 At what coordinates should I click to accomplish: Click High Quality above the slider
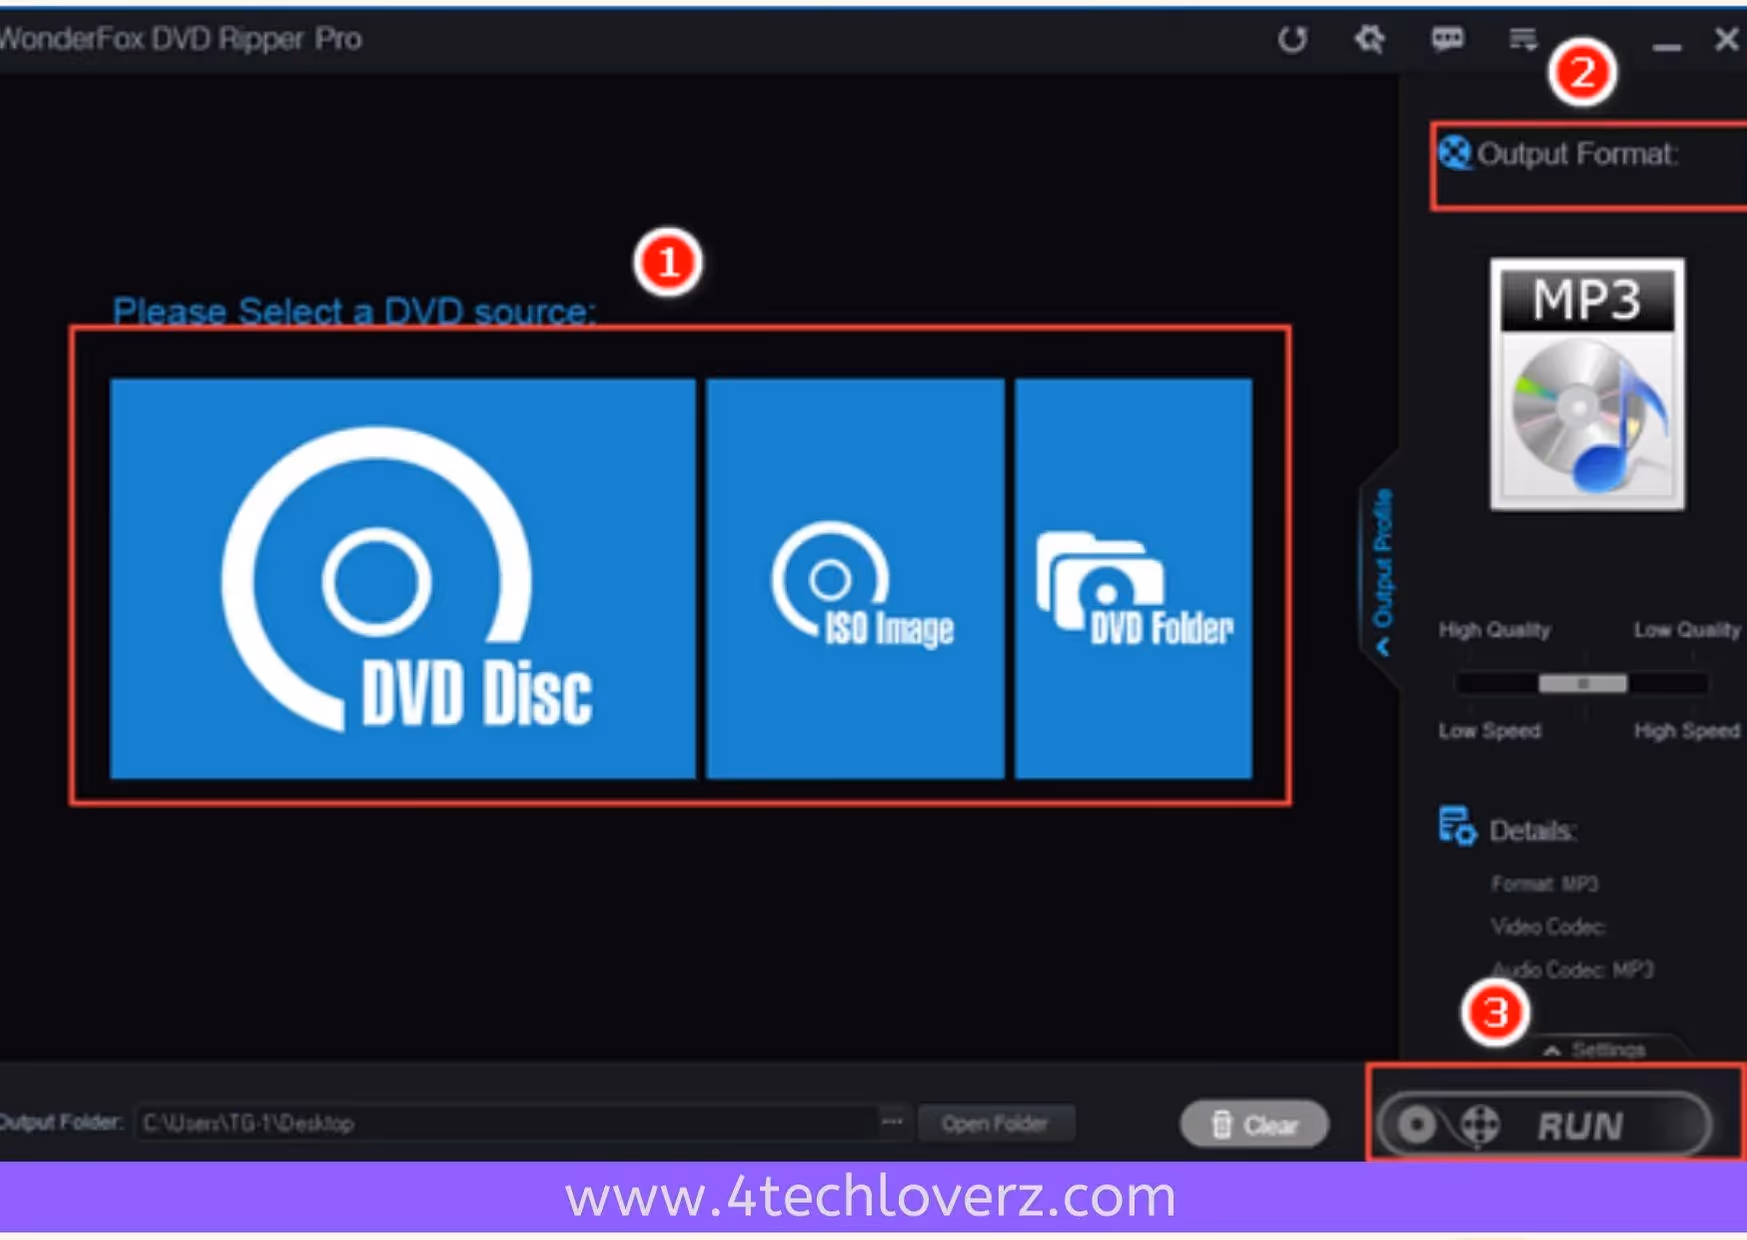click(x=1494, y=629)
